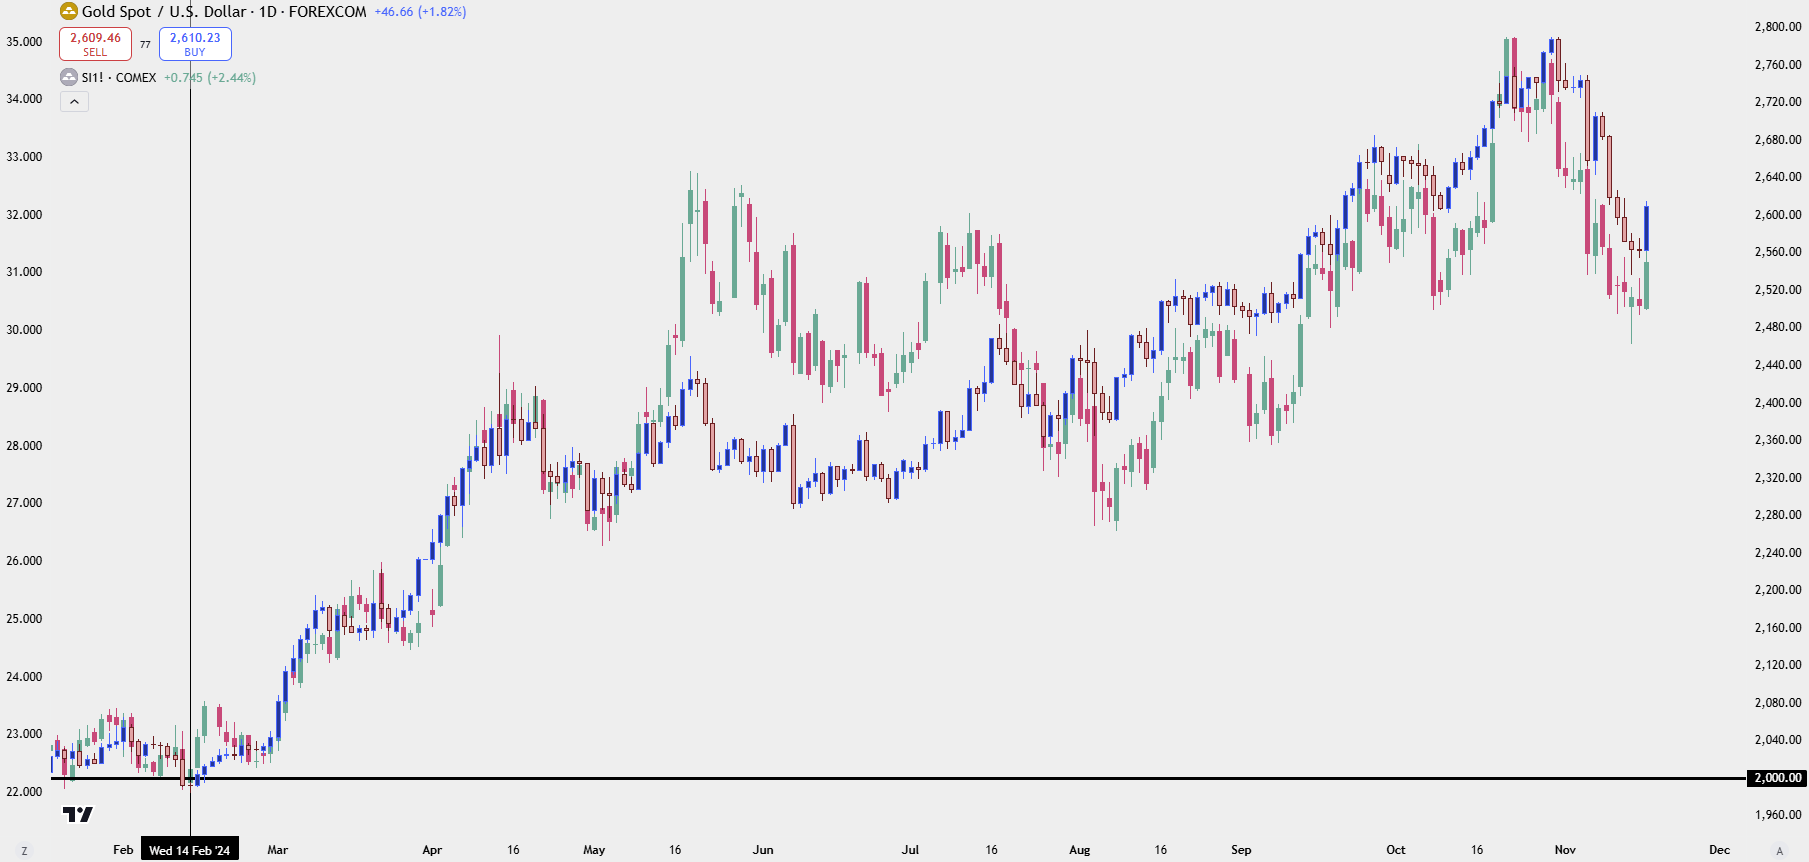Click the 2,400.00 label on the right scale
1809x862 pixels.
(x=1778, y=403)
